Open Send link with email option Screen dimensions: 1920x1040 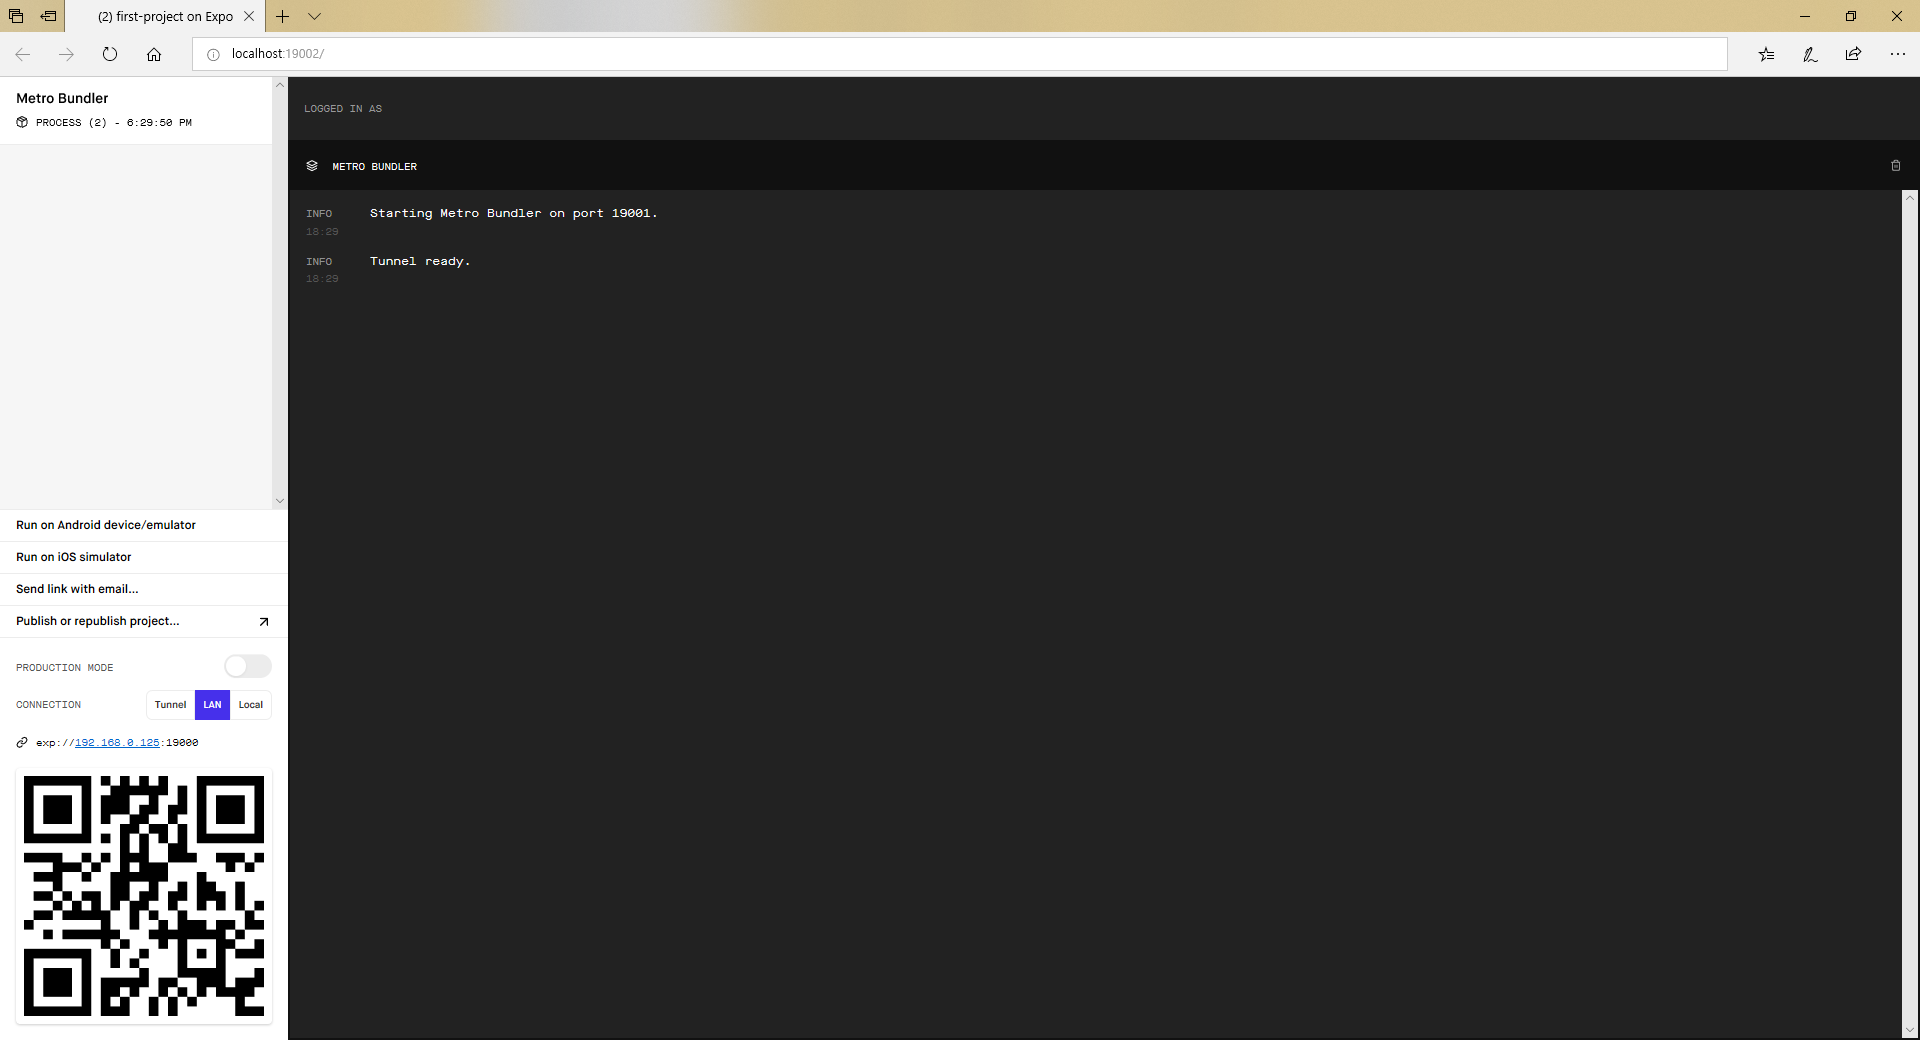point(144,589)
